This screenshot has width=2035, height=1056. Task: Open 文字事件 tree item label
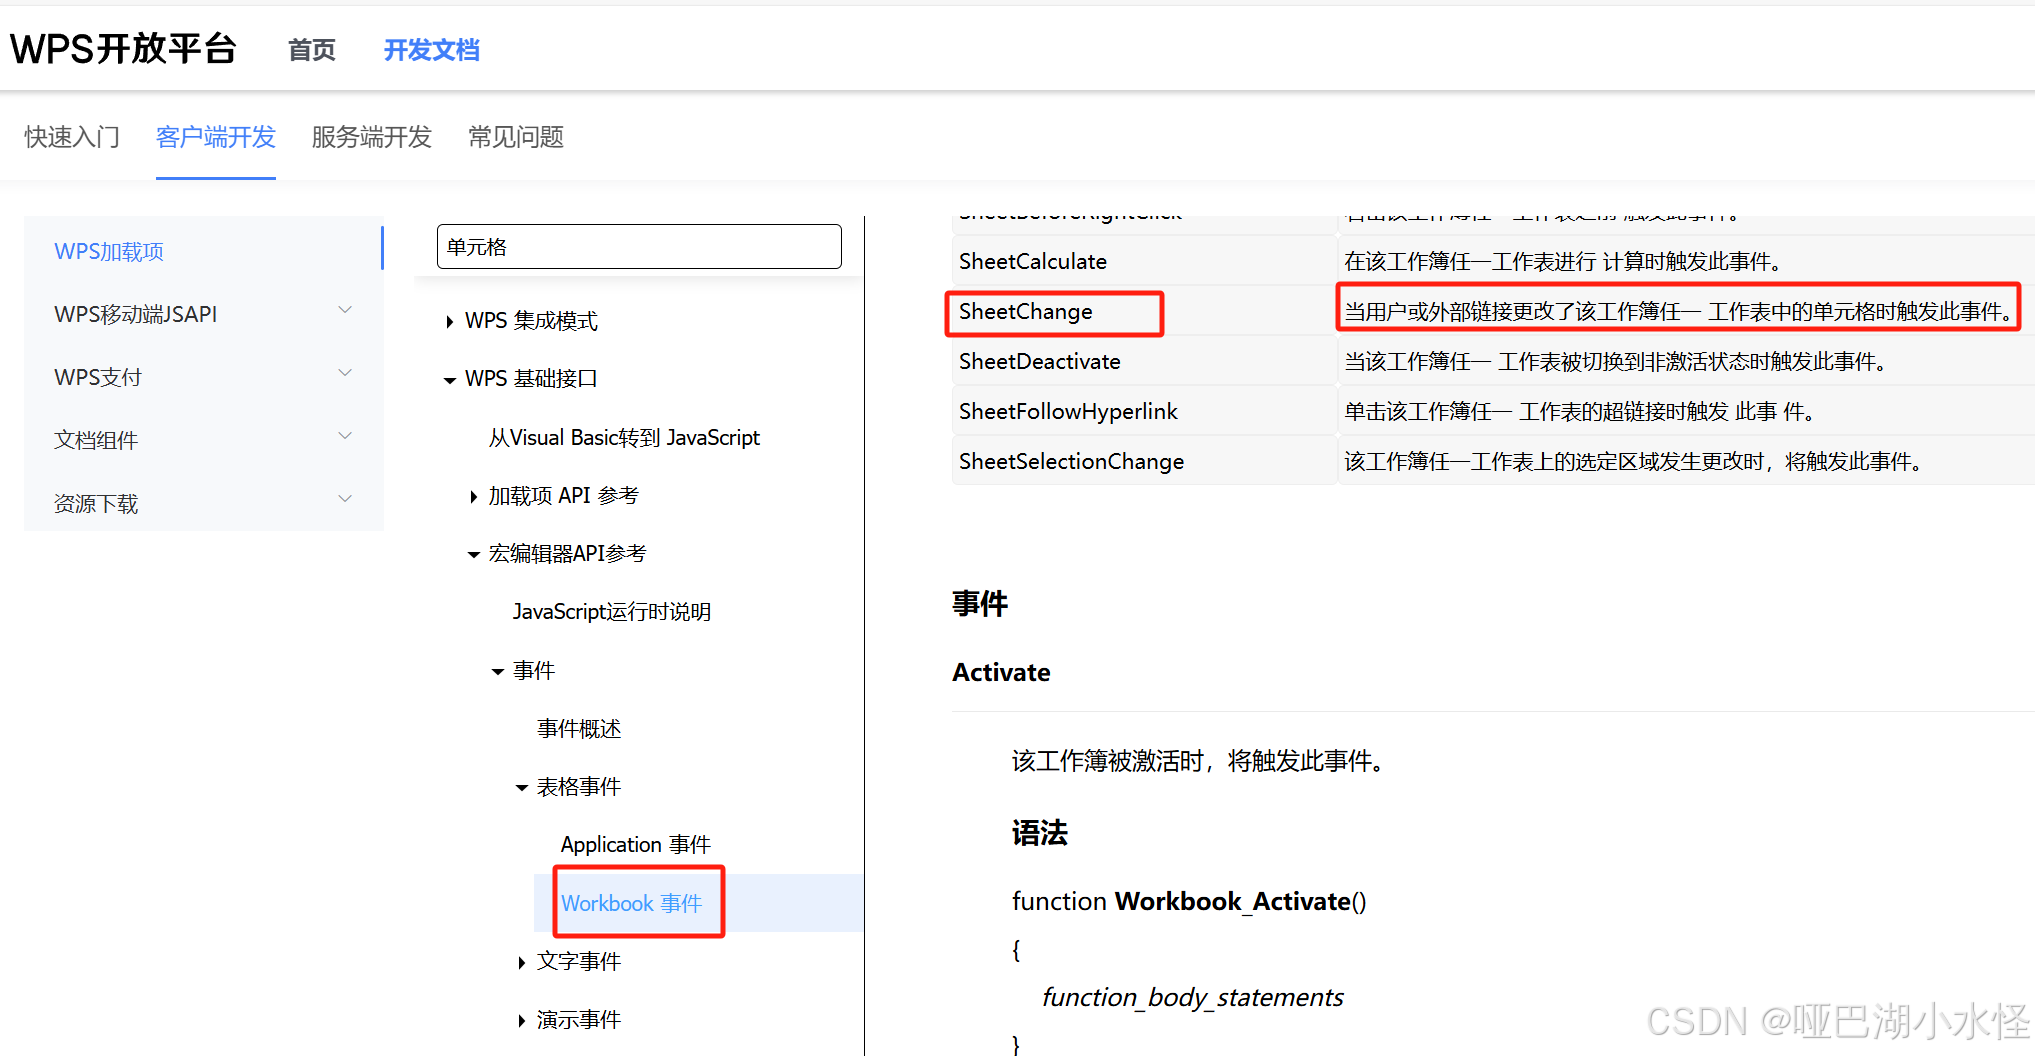pyautogui.click(x=579, y=961)
